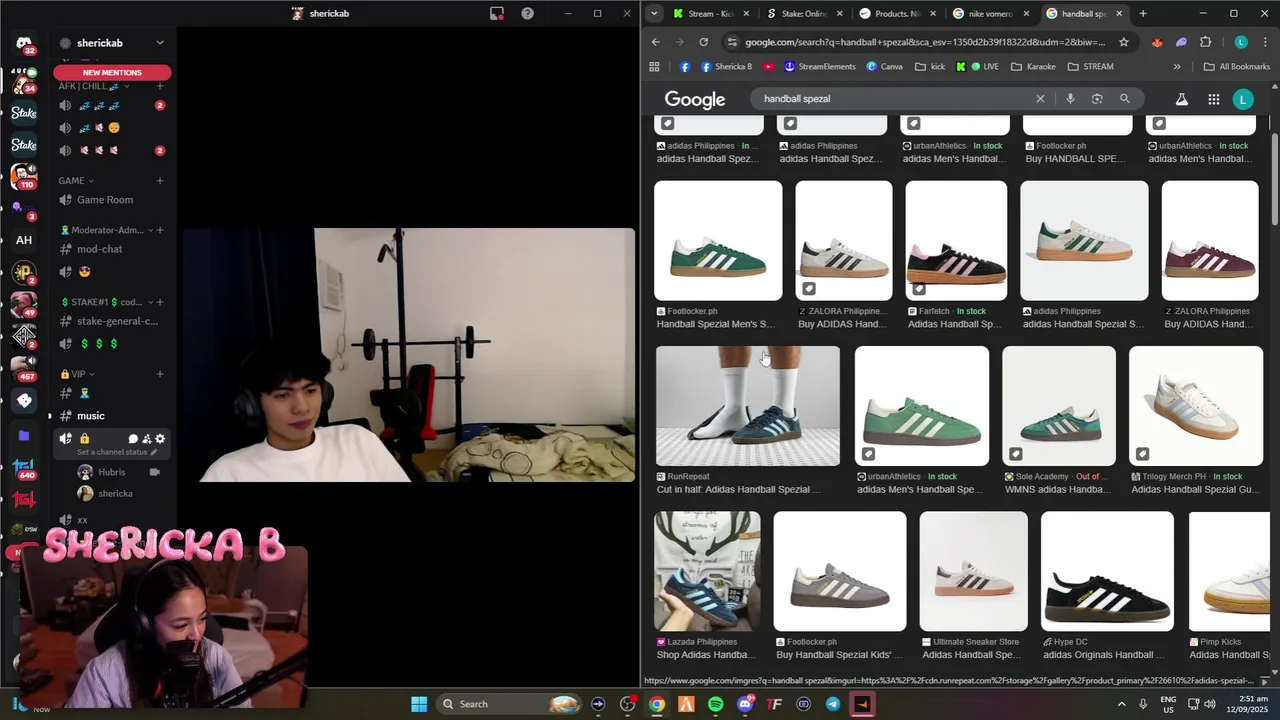This screenshot has width=1280, height=720.
Task: Switch to Stream - Kick tab
Action: pos(710,13)
